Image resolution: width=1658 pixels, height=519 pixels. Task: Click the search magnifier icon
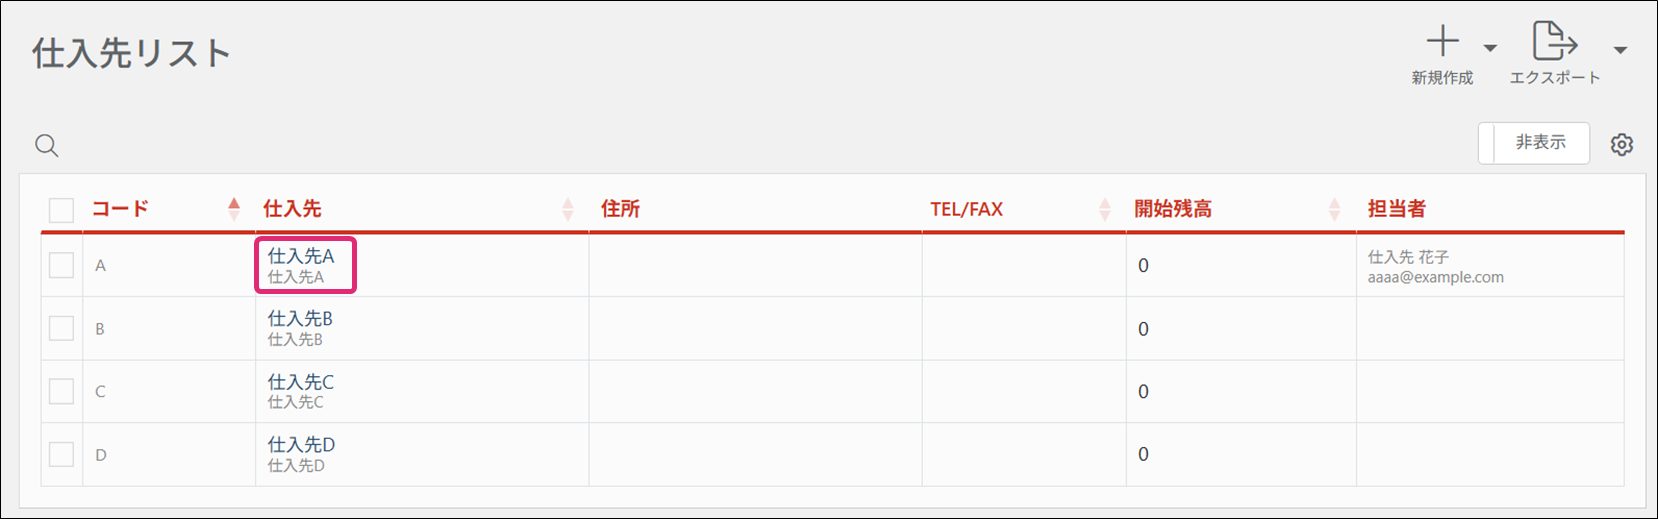pyautogui.click(x=47, y=146)
